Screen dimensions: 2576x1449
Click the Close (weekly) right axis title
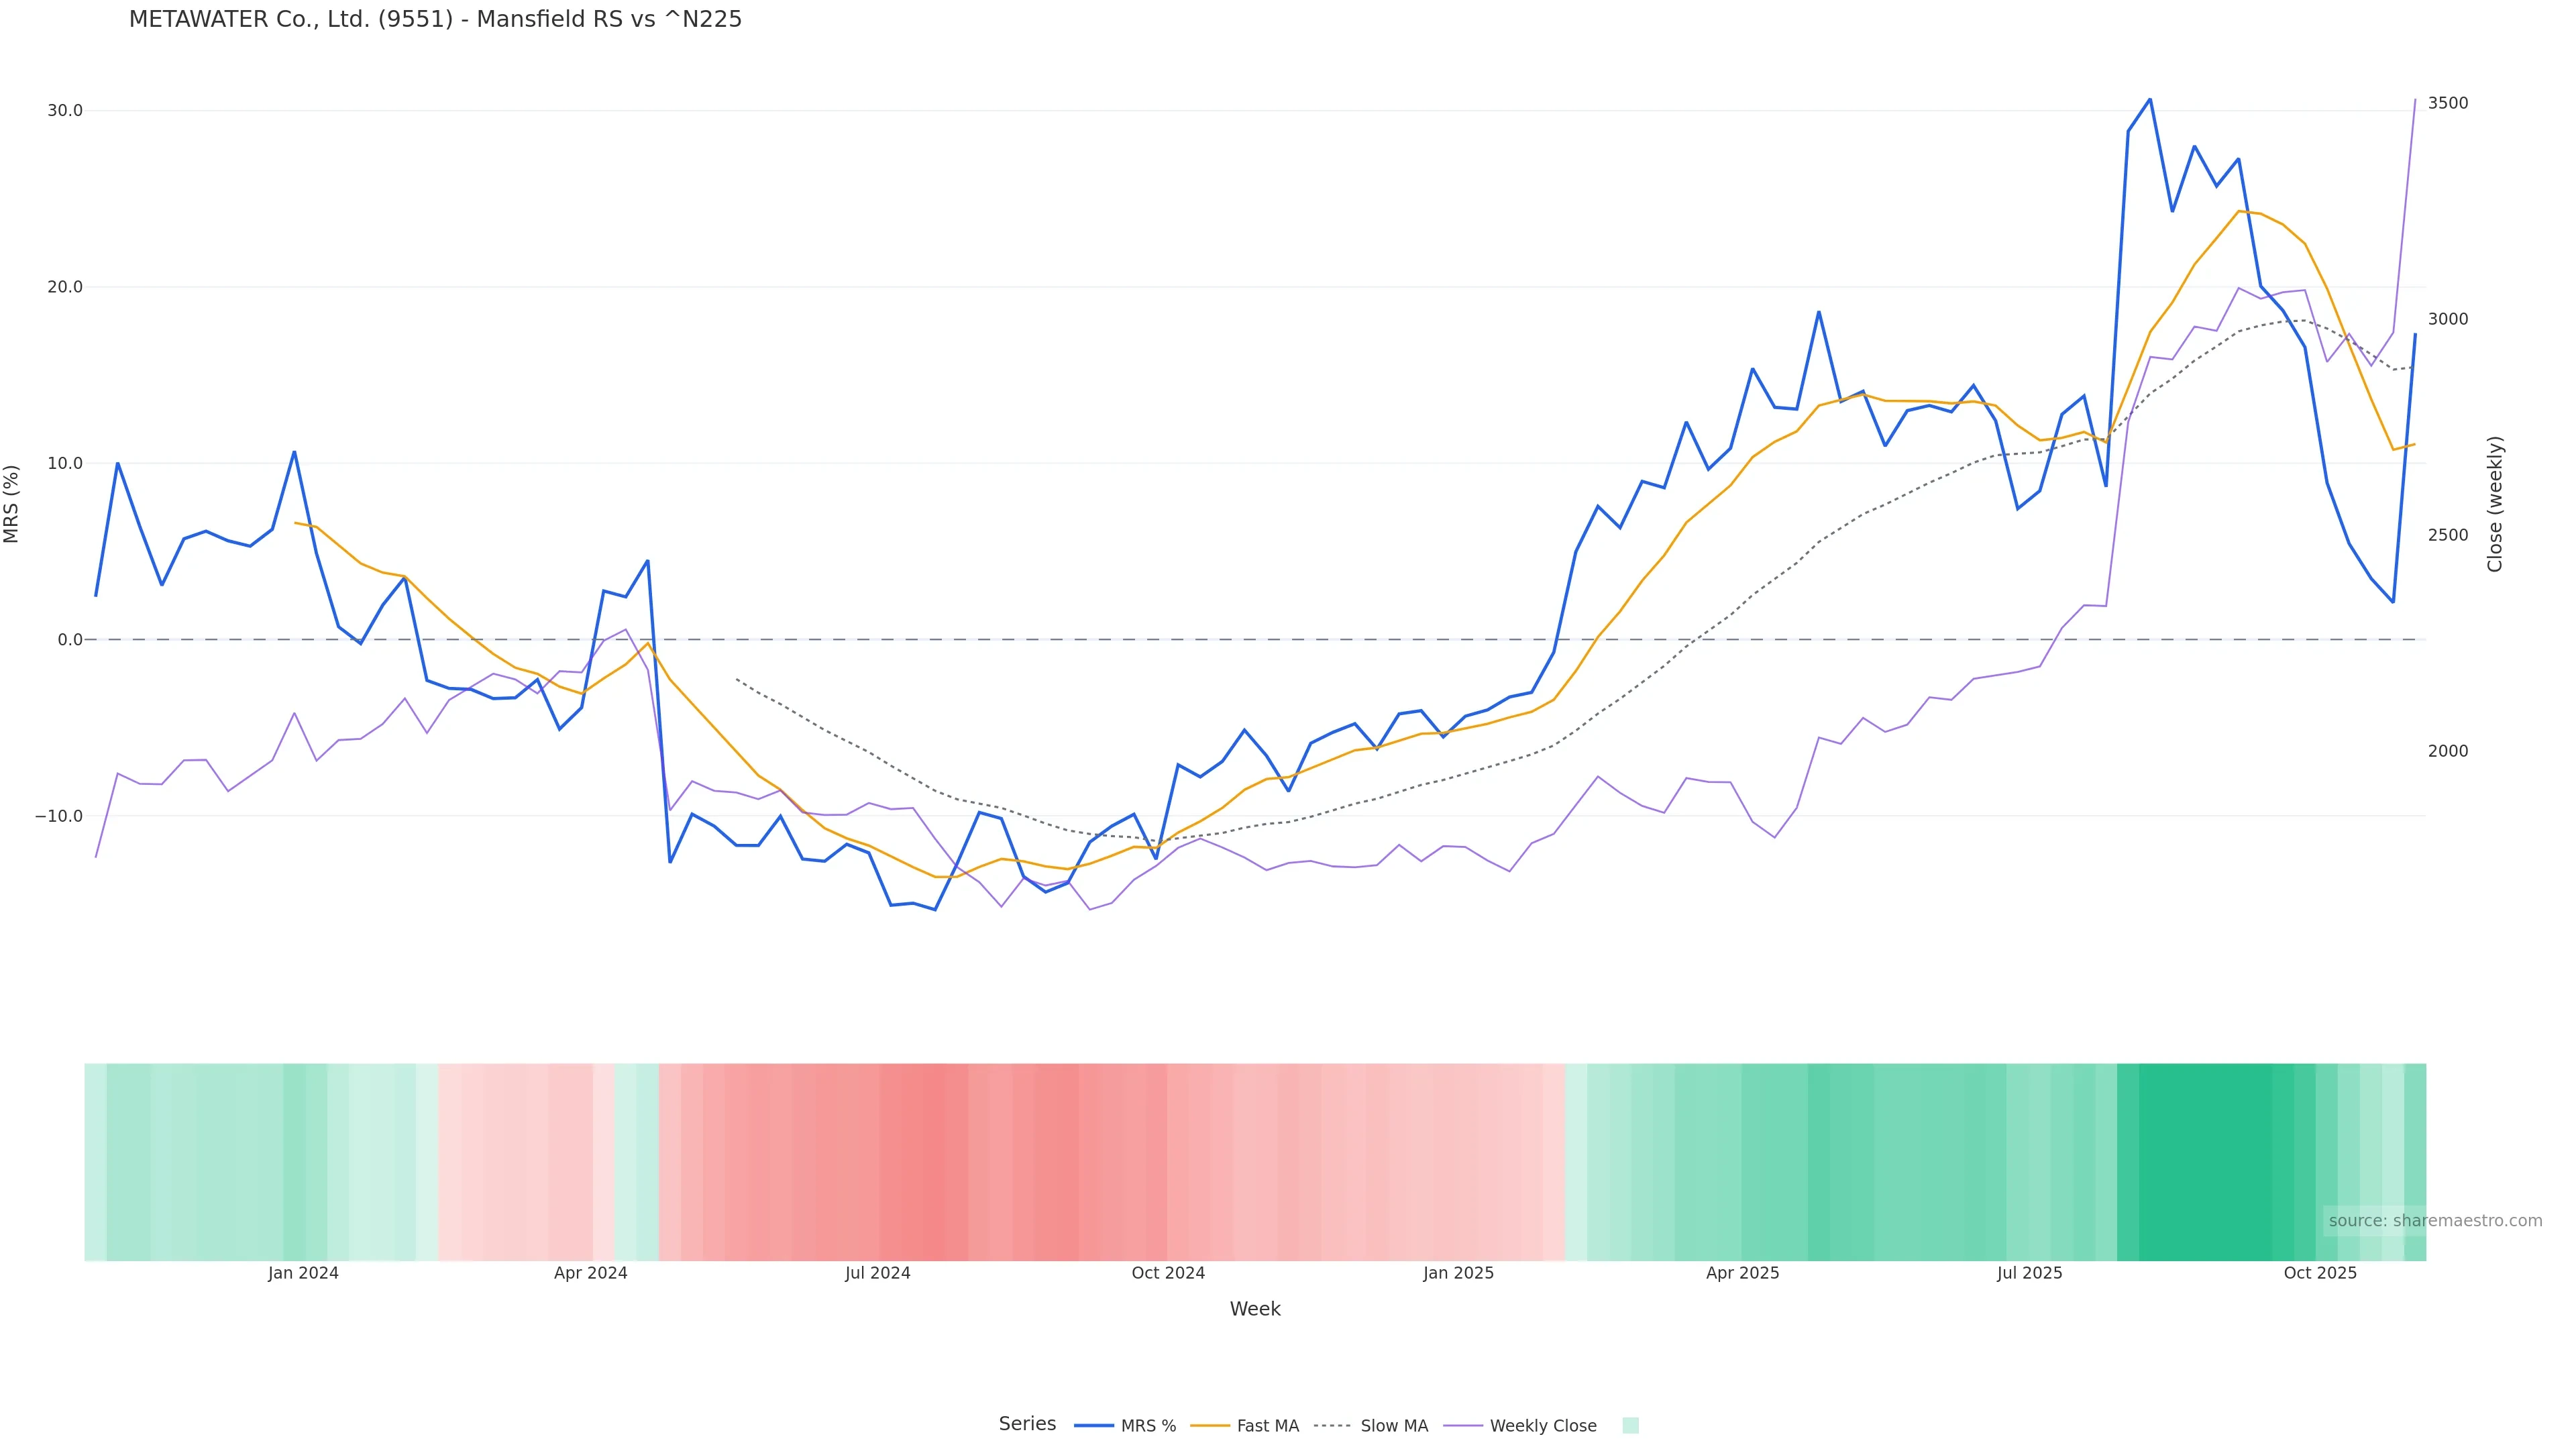[2495, 504]
